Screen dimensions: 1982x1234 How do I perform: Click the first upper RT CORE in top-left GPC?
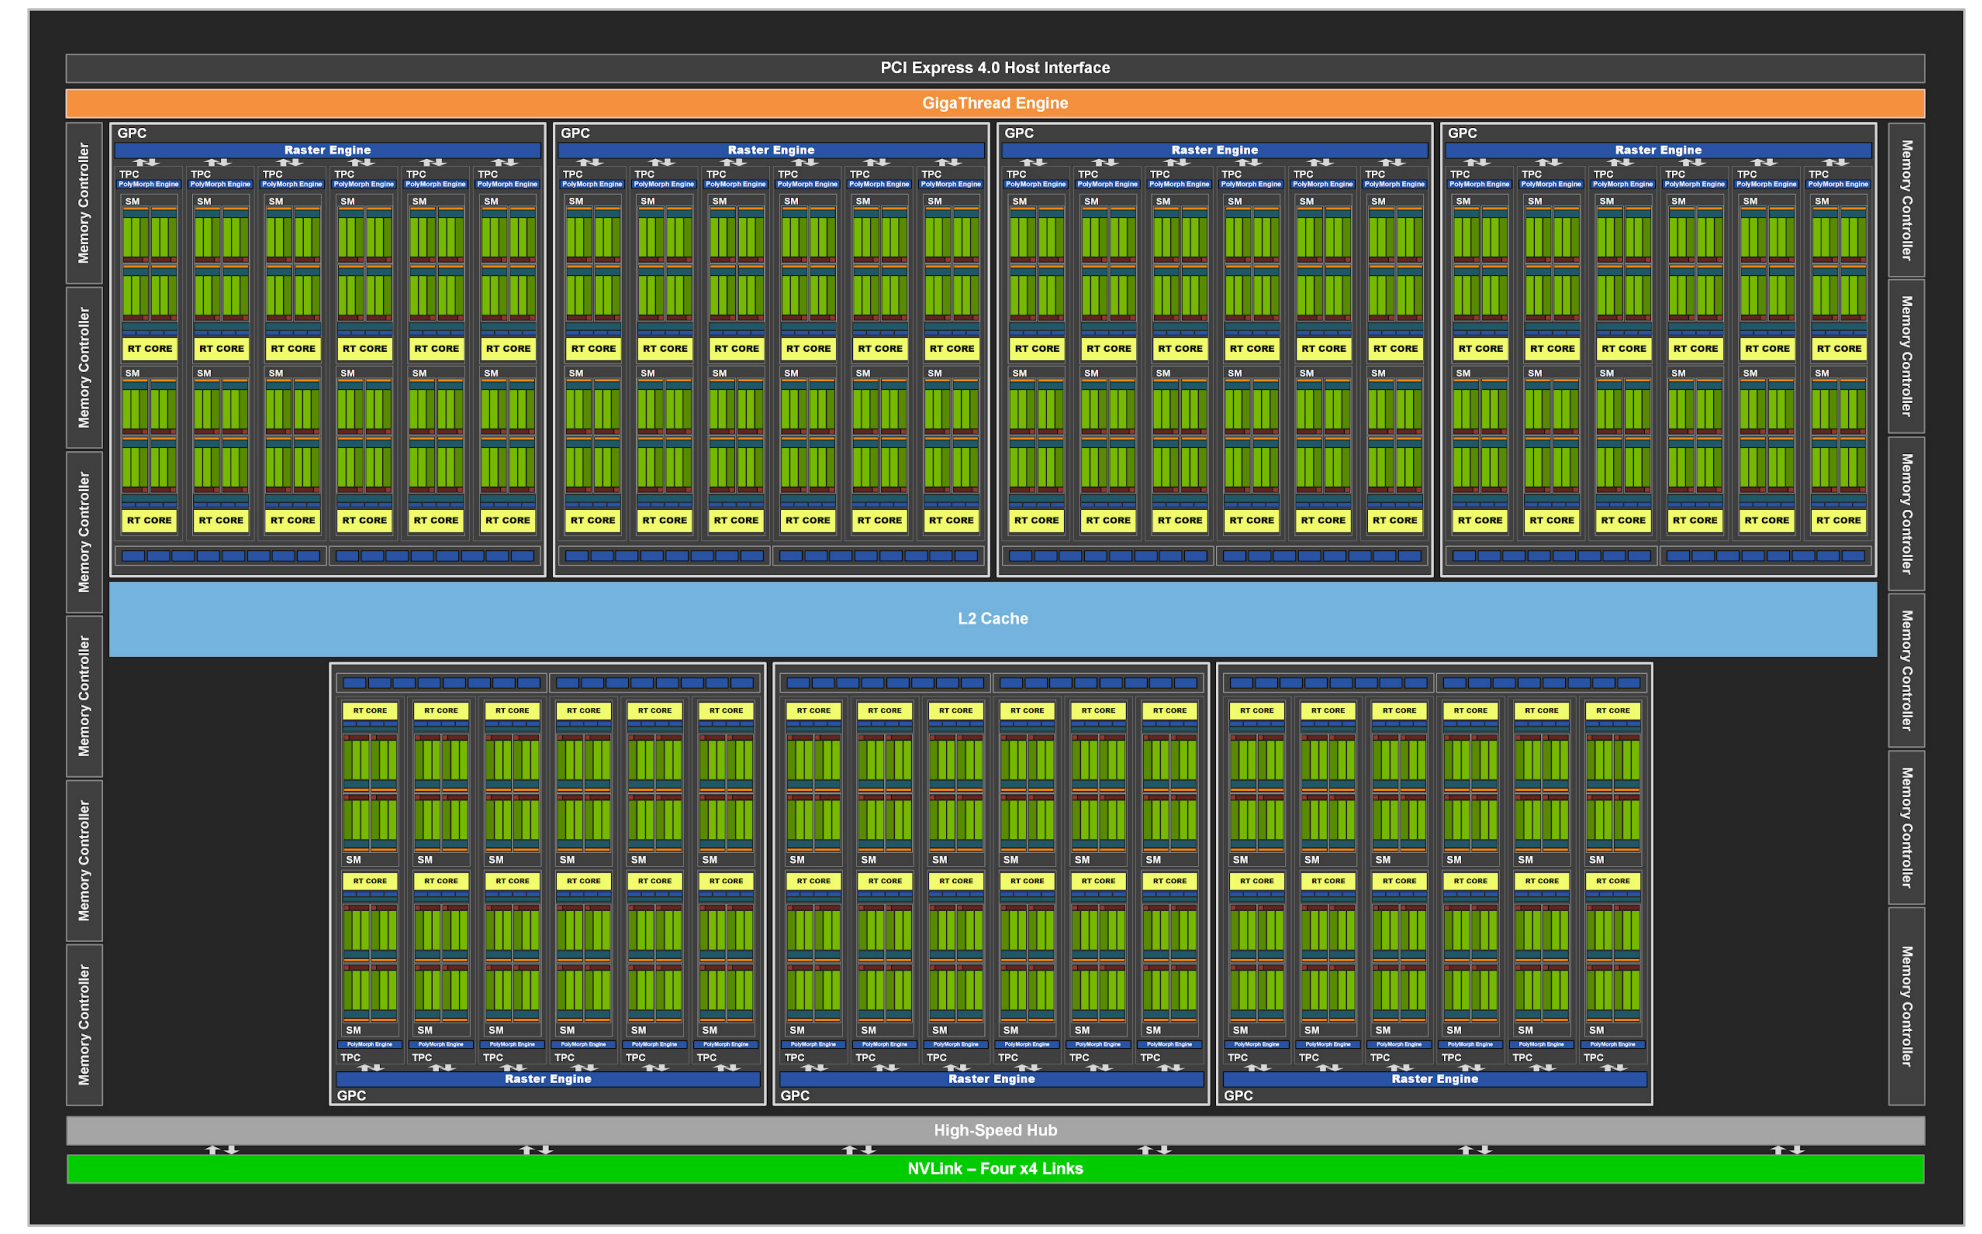[149, 349]
